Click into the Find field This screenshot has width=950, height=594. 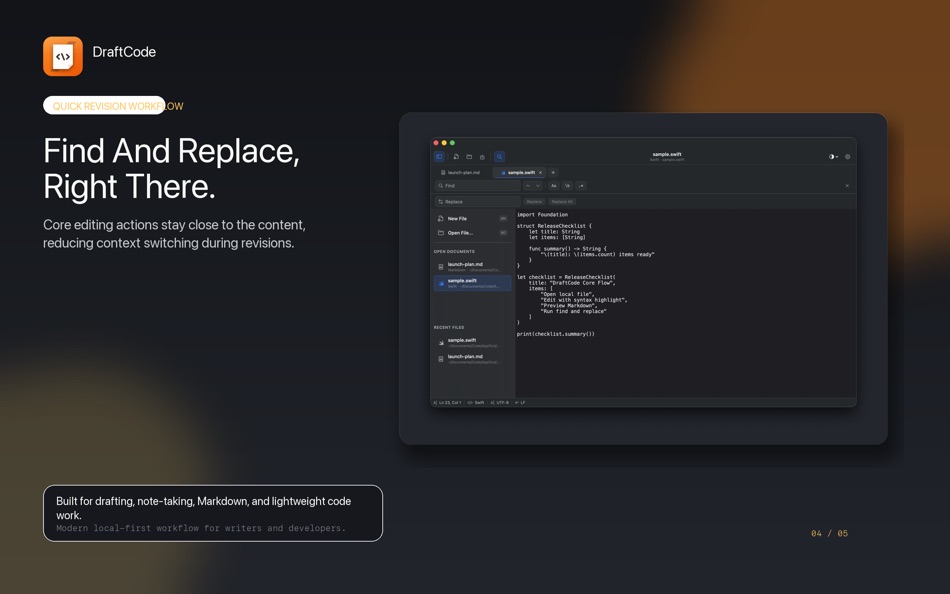pyautogui.click(x=477, y=185)
